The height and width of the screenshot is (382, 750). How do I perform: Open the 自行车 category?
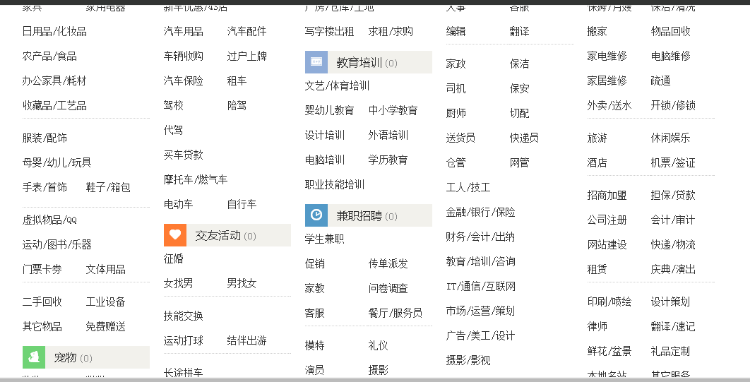coord(242,204)
